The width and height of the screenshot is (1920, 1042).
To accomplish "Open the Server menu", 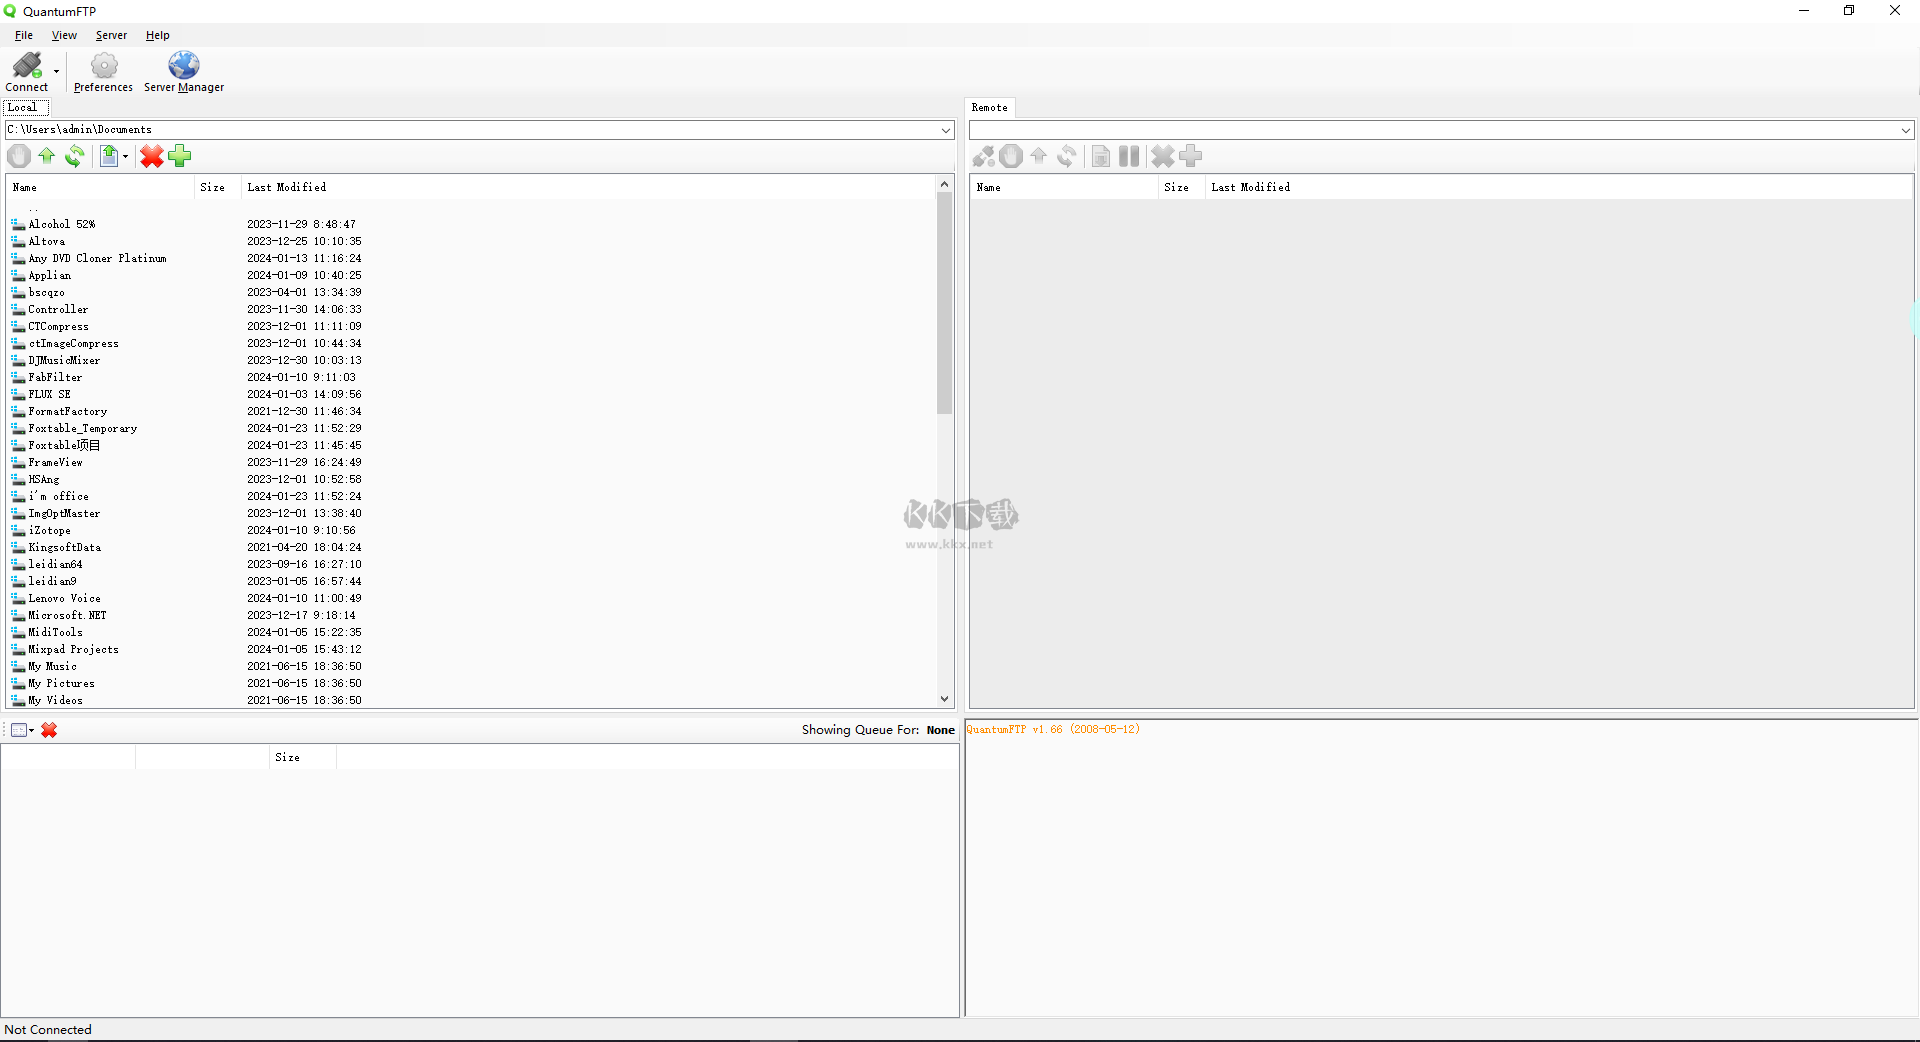I will click(111, 35).
